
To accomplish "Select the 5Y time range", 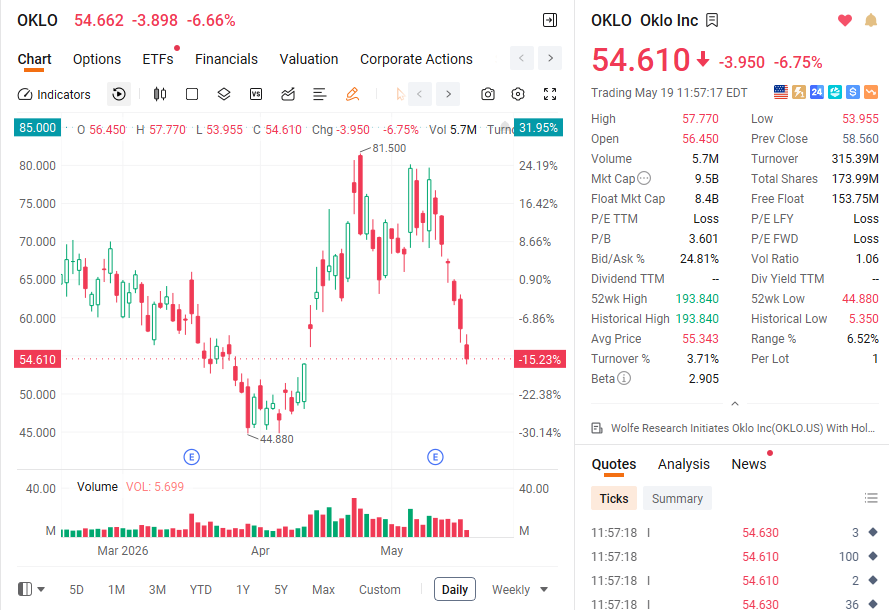I will (x=281, y=590).
